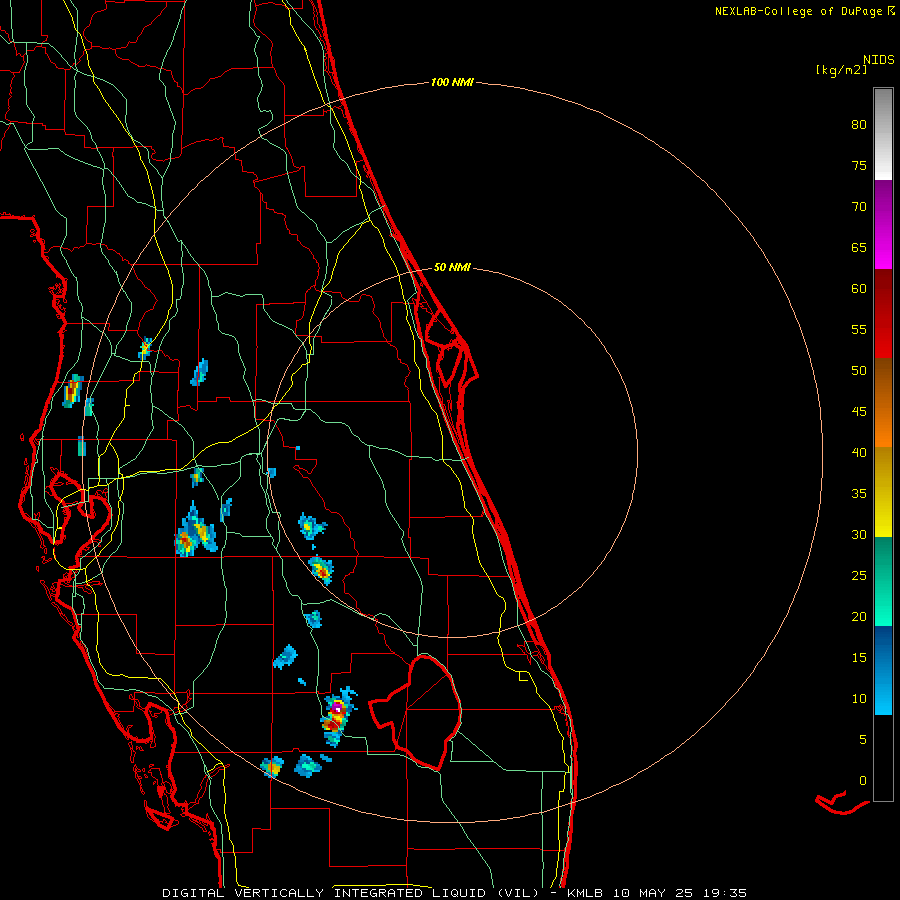Screen dimensions: 900x900
Task: Click the 5 value on the color scale
Action: click(863, 740)
